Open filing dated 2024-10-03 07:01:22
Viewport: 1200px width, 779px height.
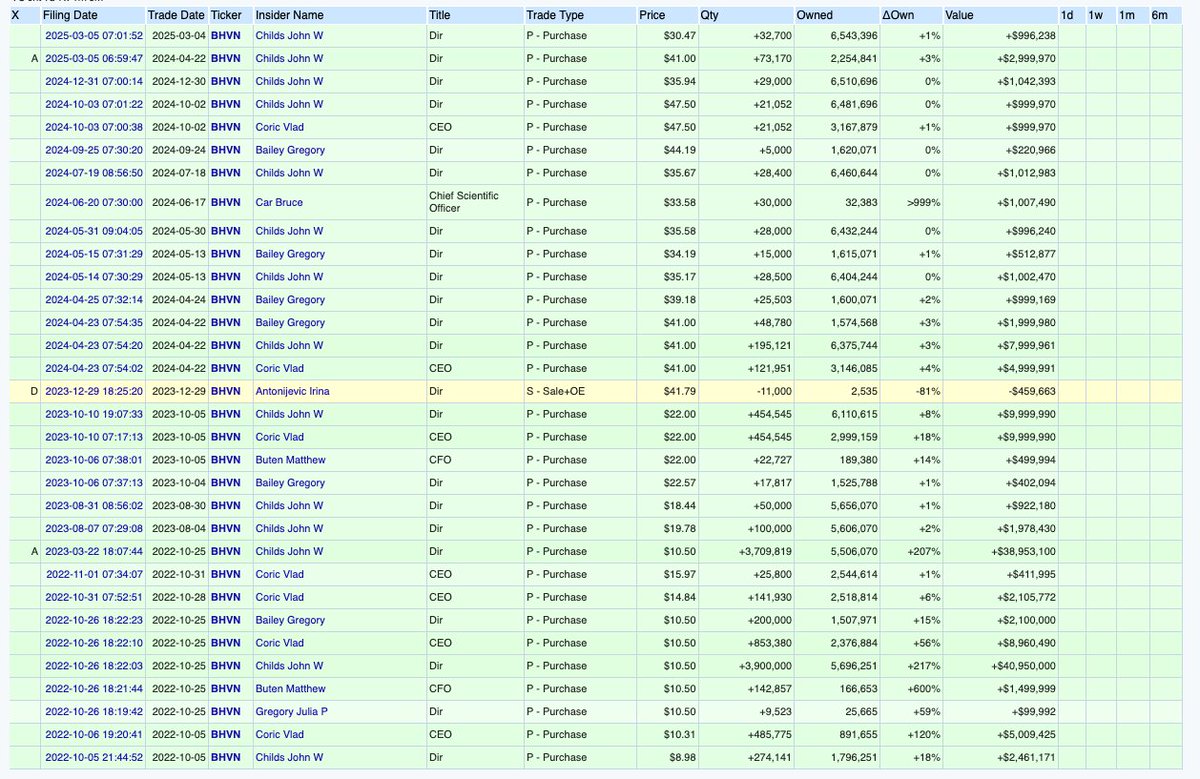pos(94,104)
